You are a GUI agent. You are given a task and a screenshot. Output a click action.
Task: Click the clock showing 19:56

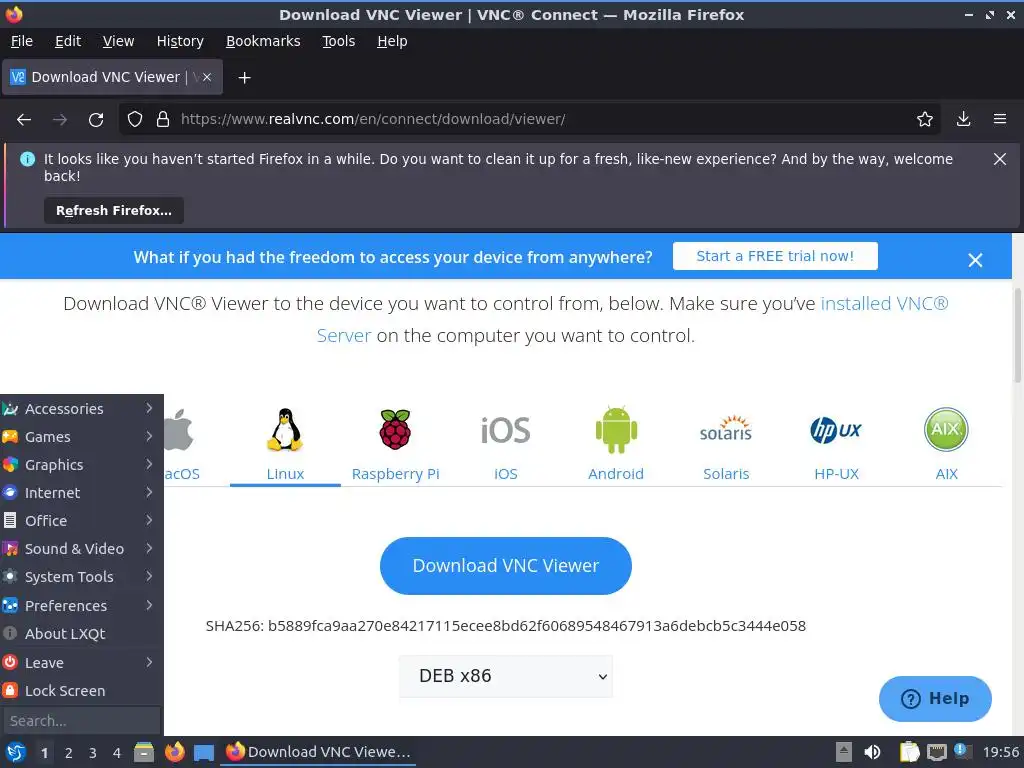click(1000, 752)
